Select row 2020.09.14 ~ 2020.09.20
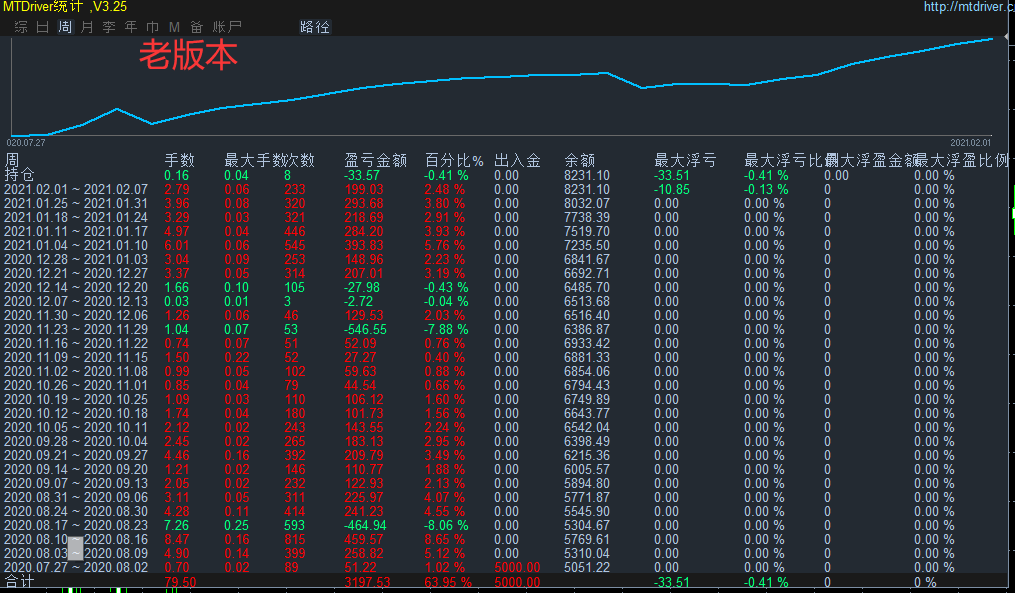The width and height of the screenshot is (1015, 593). point(76,469)
